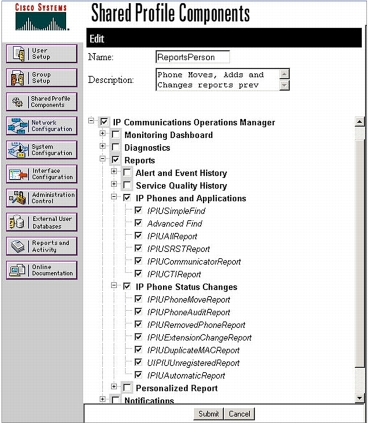369x426 pixels.
Task: Select IPIUPhoneAuditReport text
Action: coord(189,312)
